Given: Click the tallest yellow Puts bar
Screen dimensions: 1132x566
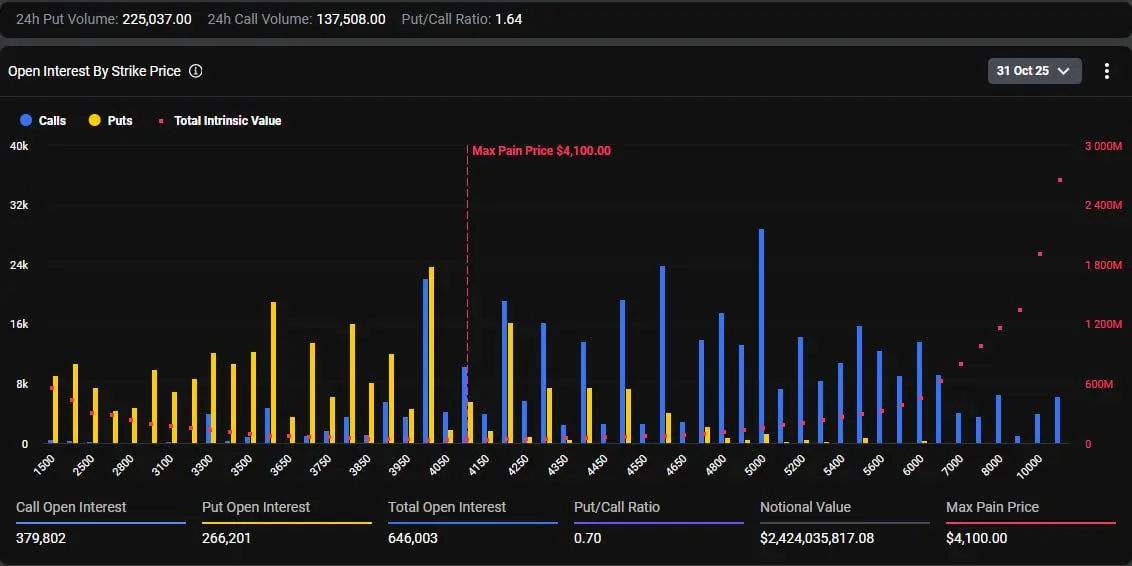Looking at the screenshot, I should point(431,355).
